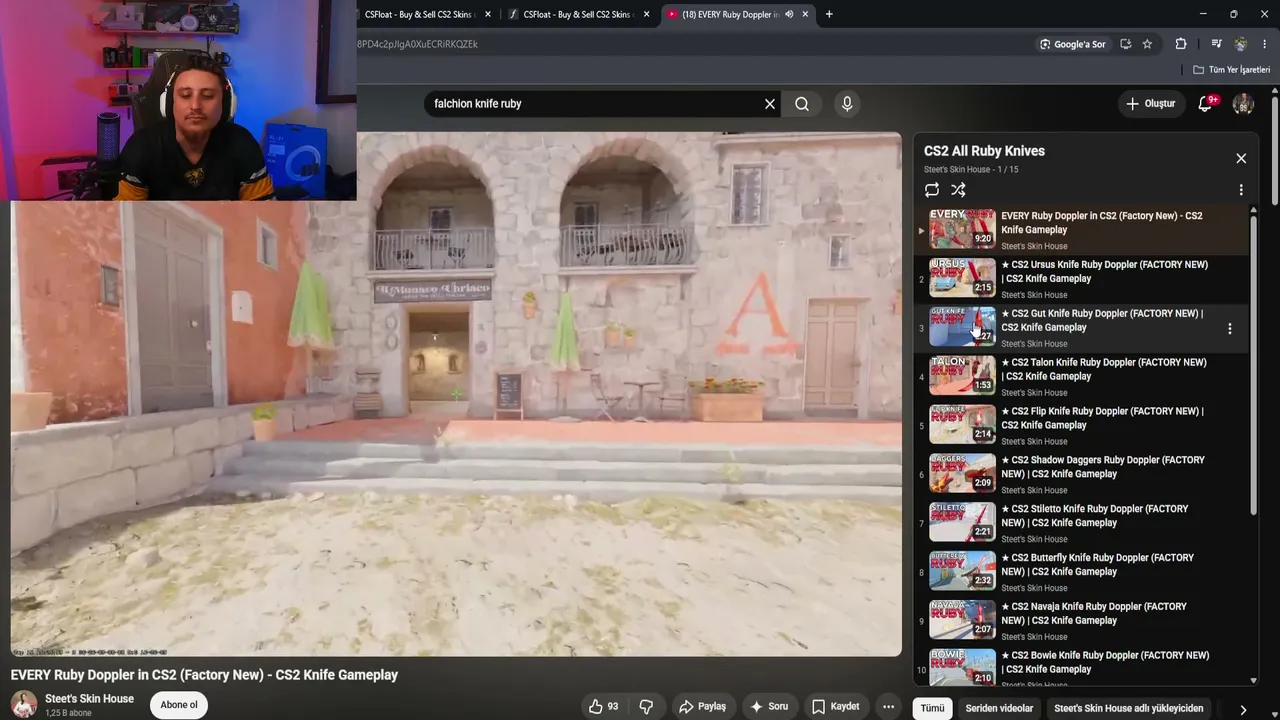Open the playlist header options menu
The width and height of the screenshot is (1280, 720).
pos(1241,190)
